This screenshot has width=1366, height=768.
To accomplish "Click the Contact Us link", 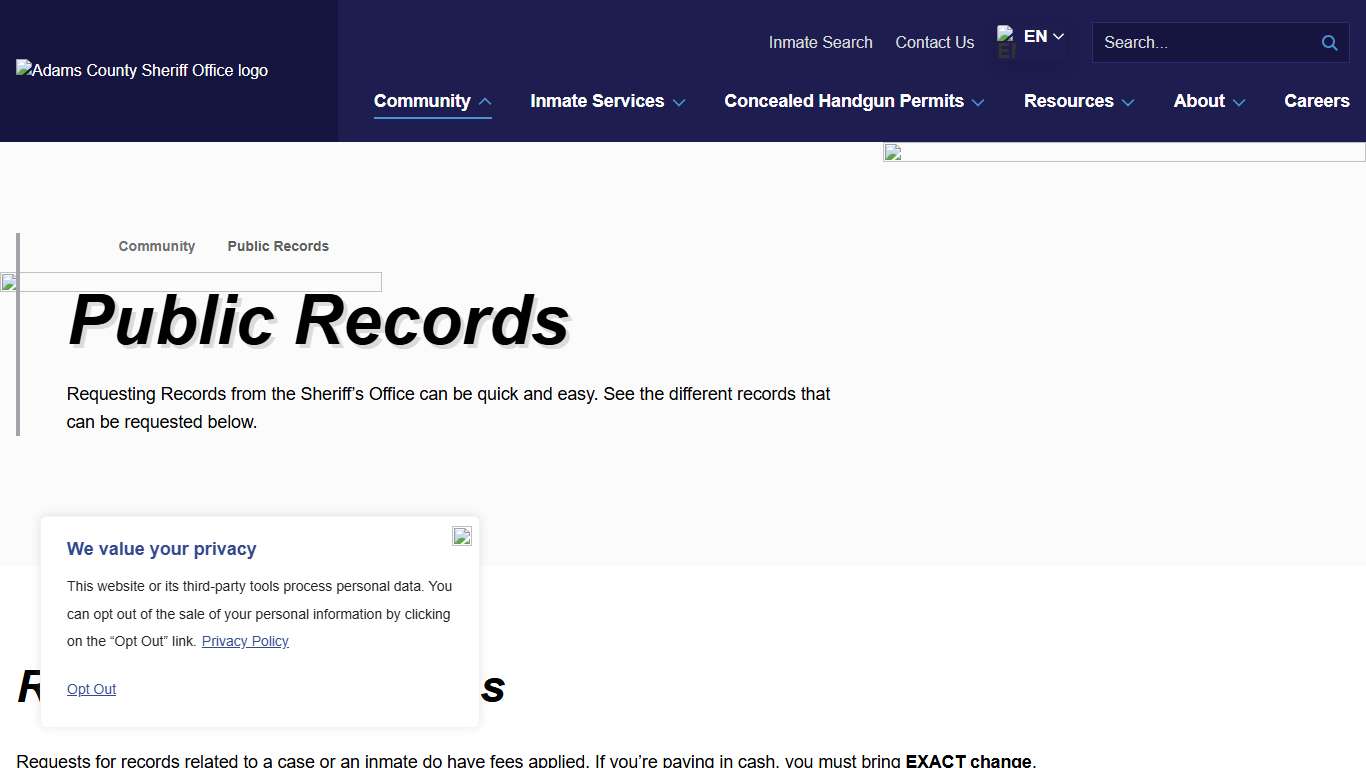I will coord(934,42).
